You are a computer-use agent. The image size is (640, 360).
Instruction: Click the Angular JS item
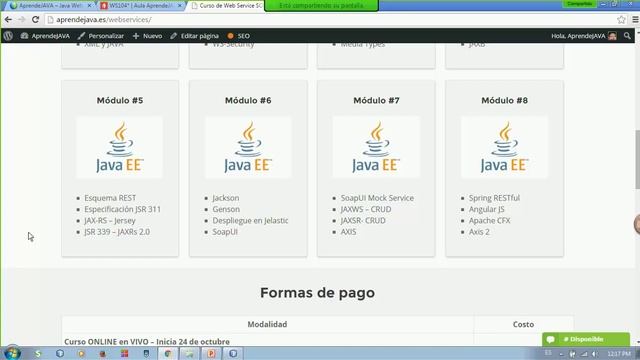[x=487, y=209]
